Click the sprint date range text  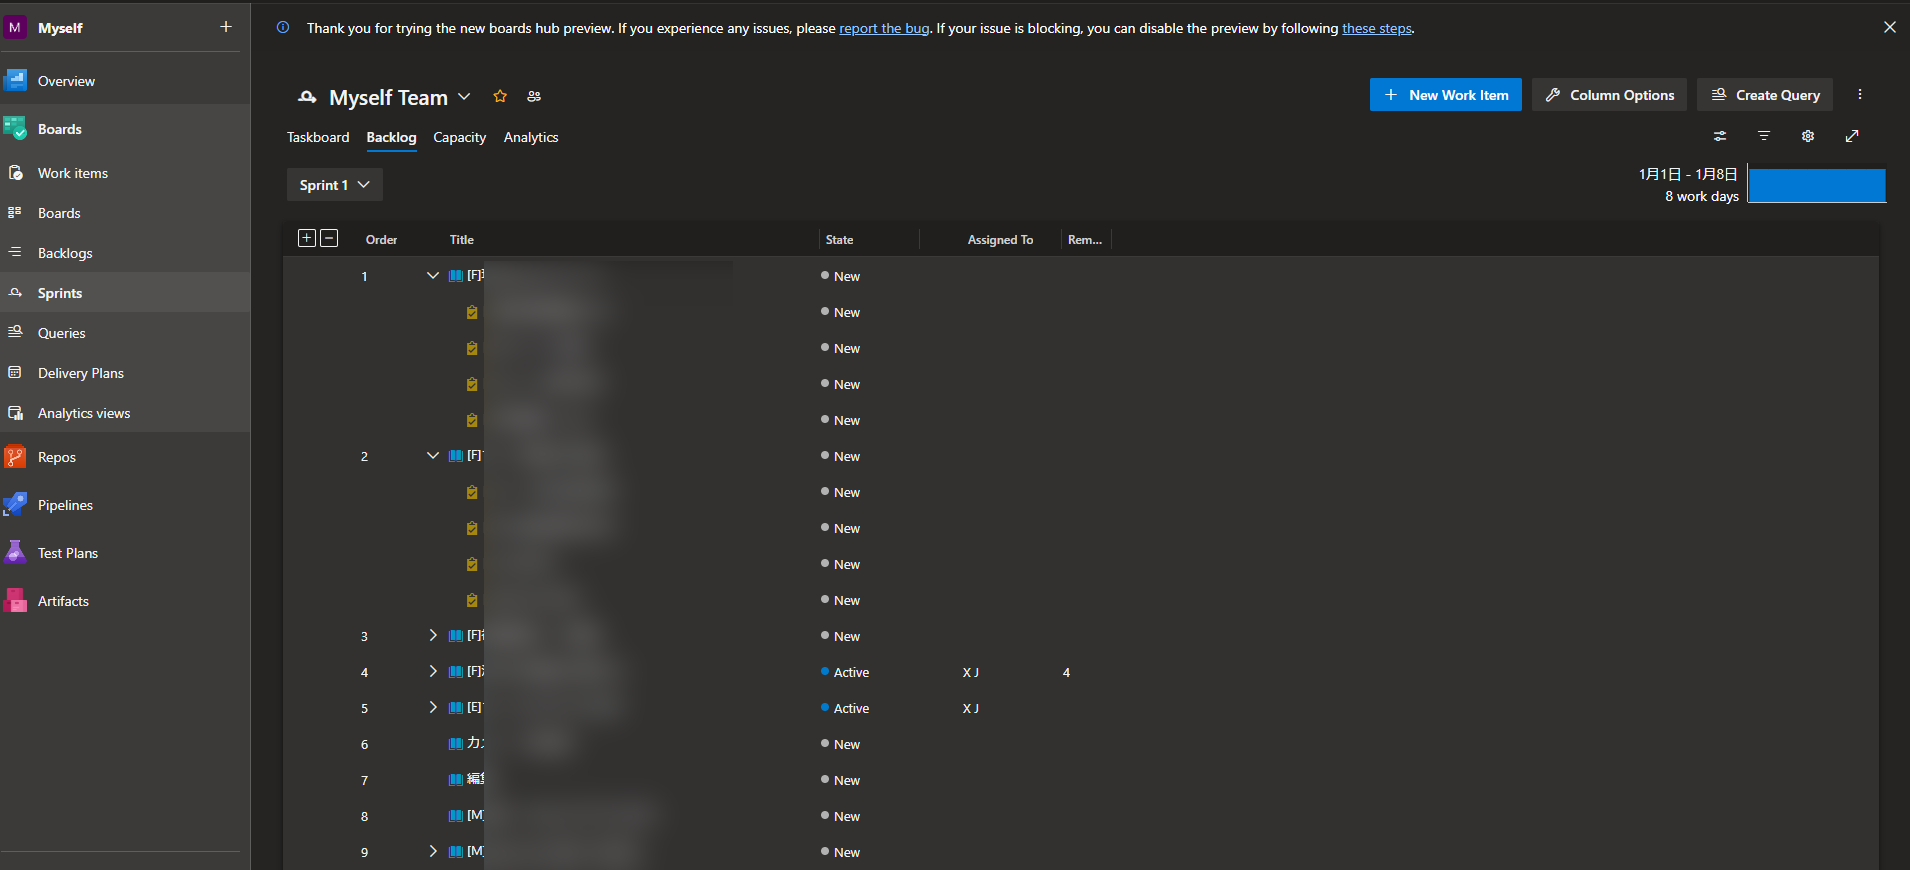click(1688, 174)
